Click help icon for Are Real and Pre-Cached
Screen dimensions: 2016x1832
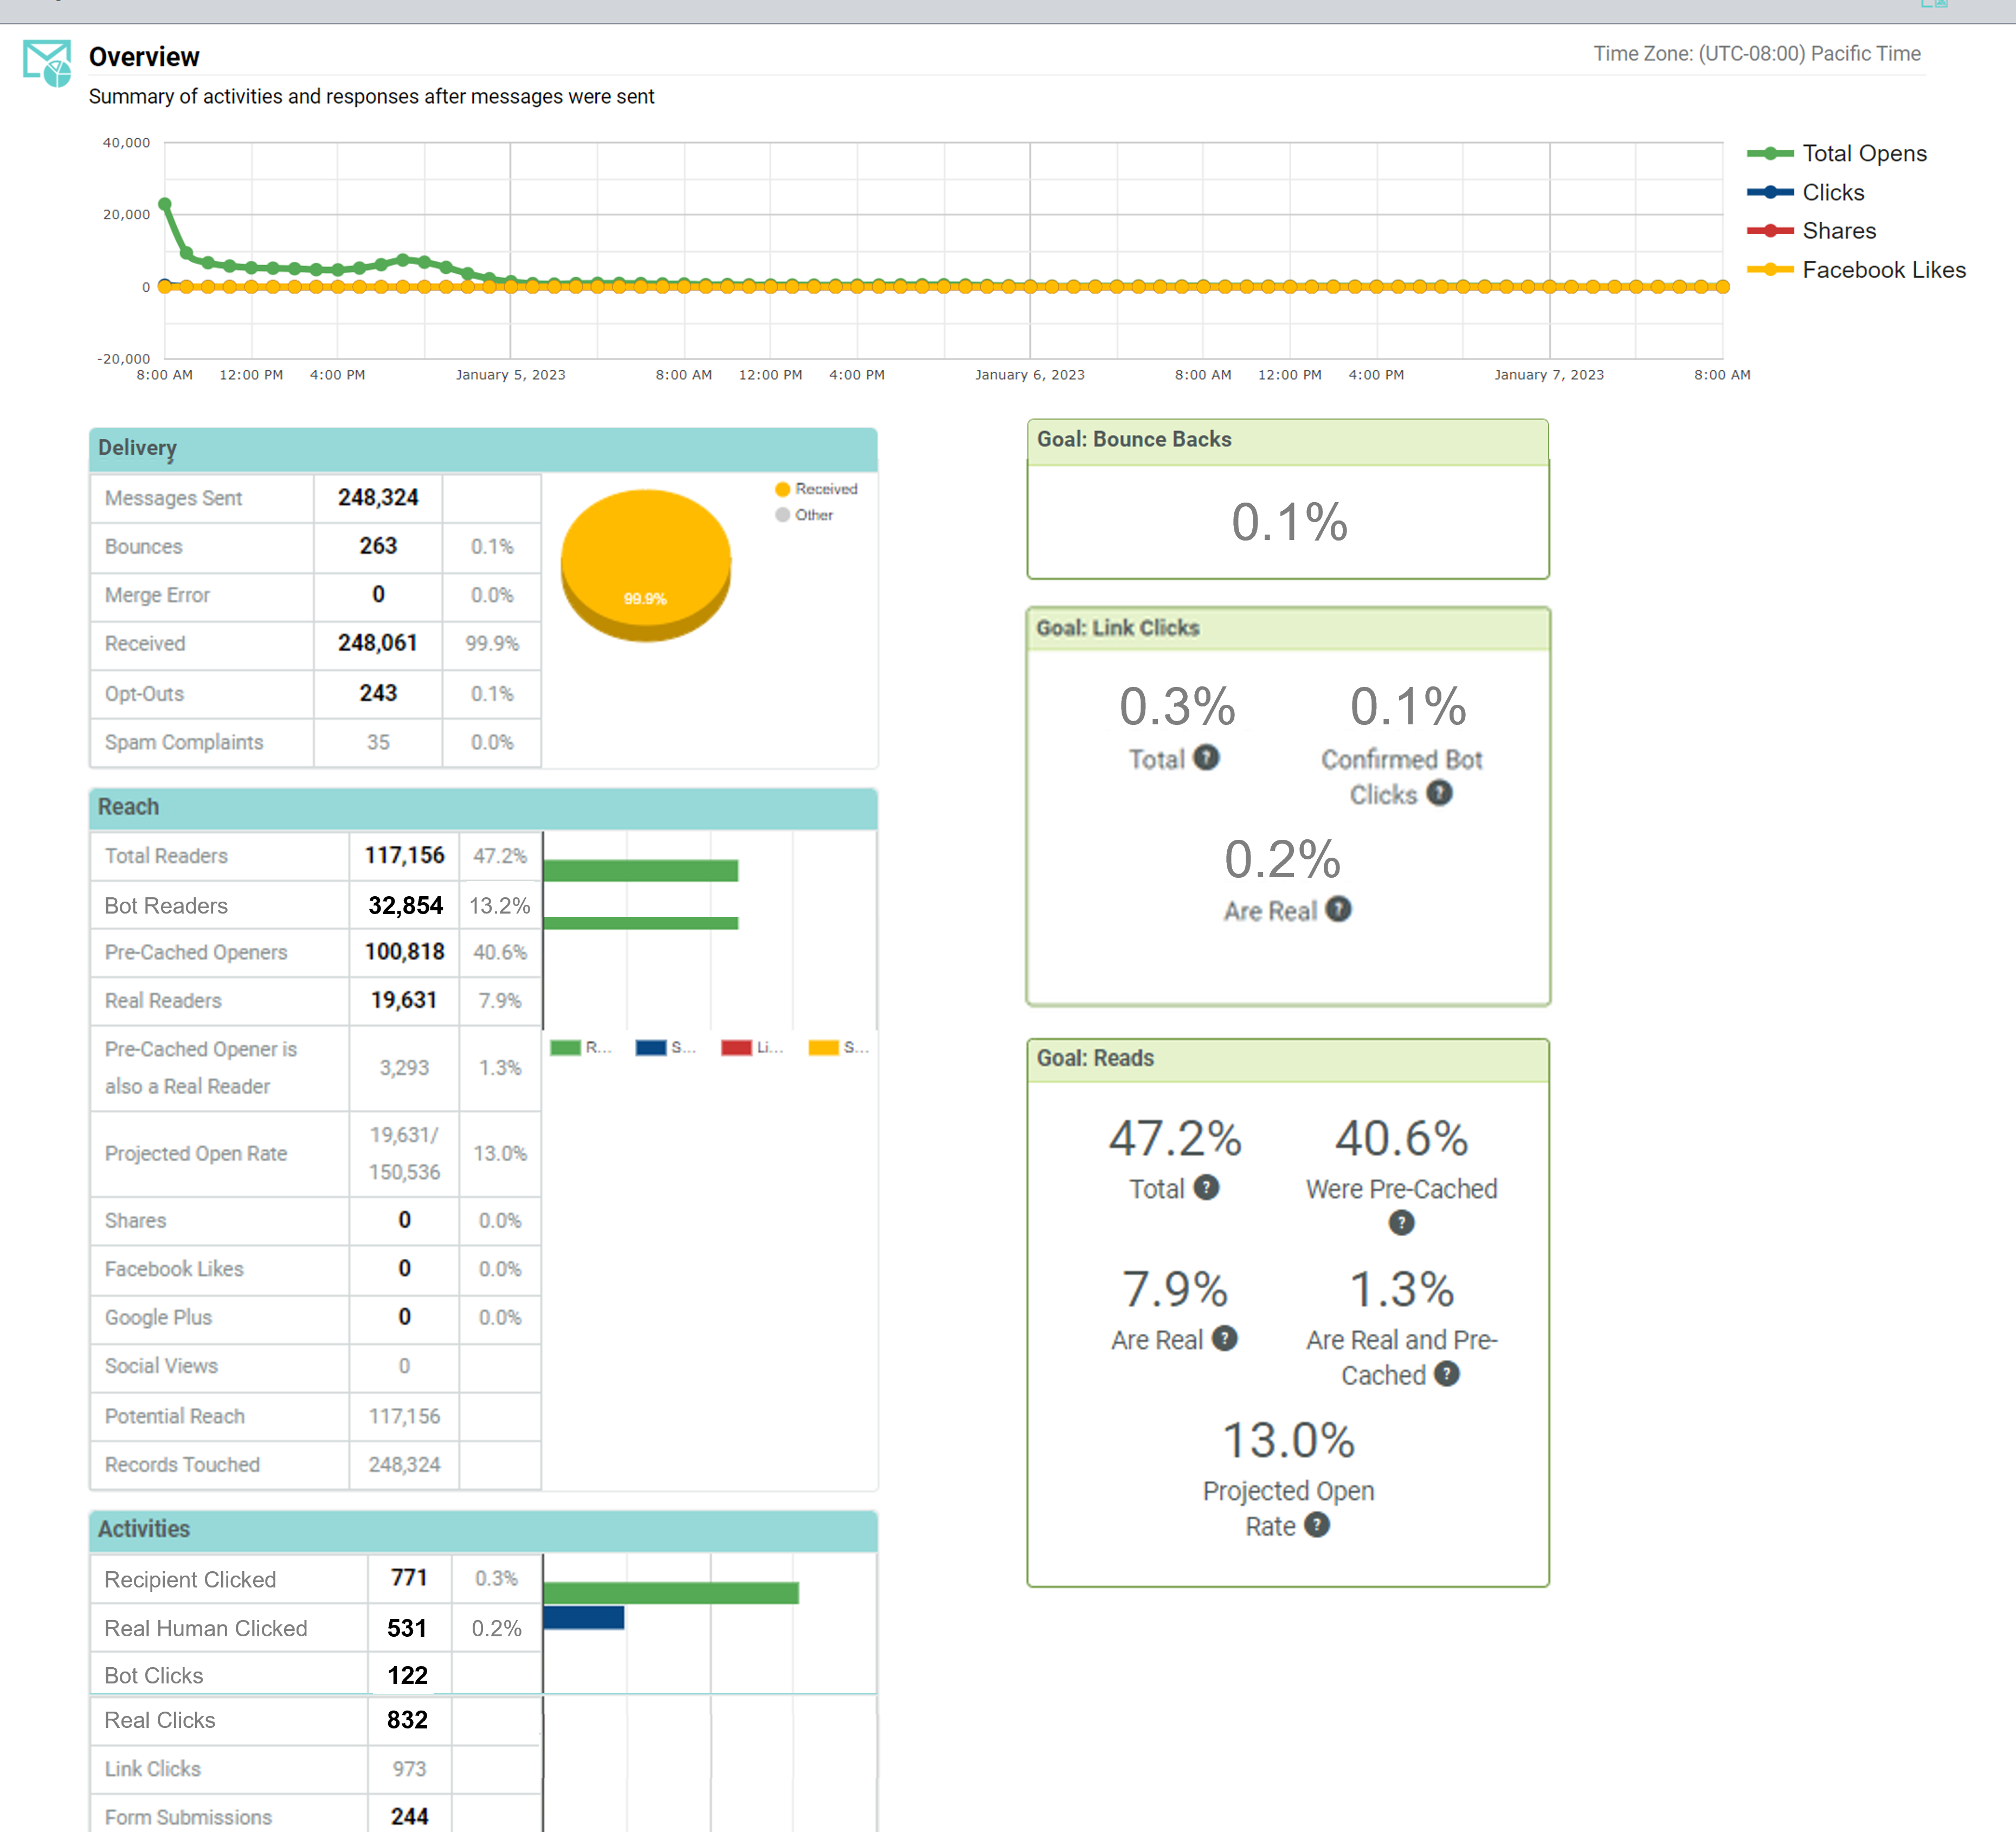tap(1446, 1374)
